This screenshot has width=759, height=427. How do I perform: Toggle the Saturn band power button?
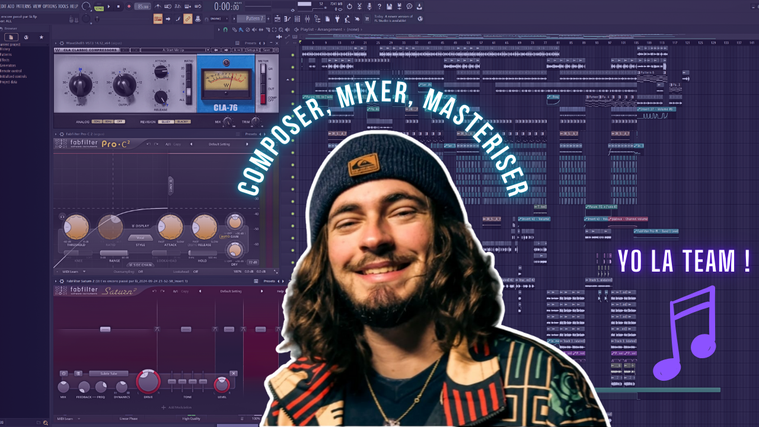[x=64, y=373]
